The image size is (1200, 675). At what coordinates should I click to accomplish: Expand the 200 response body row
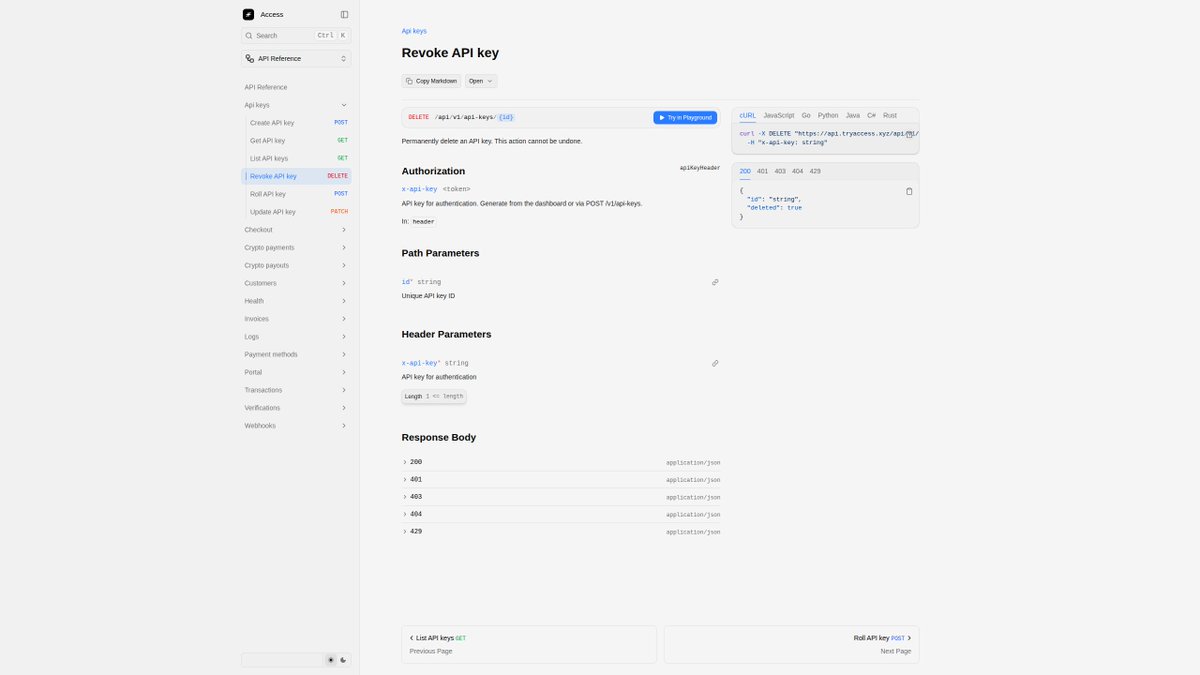[x=561, y=462]
